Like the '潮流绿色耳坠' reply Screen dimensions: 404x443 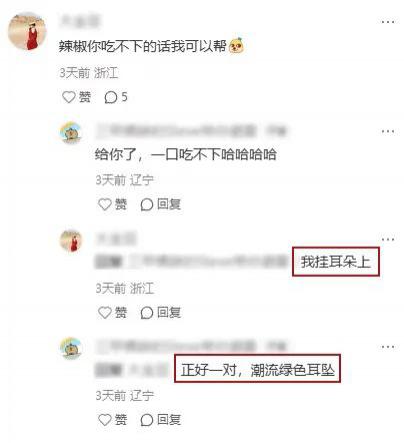(112, 420)
